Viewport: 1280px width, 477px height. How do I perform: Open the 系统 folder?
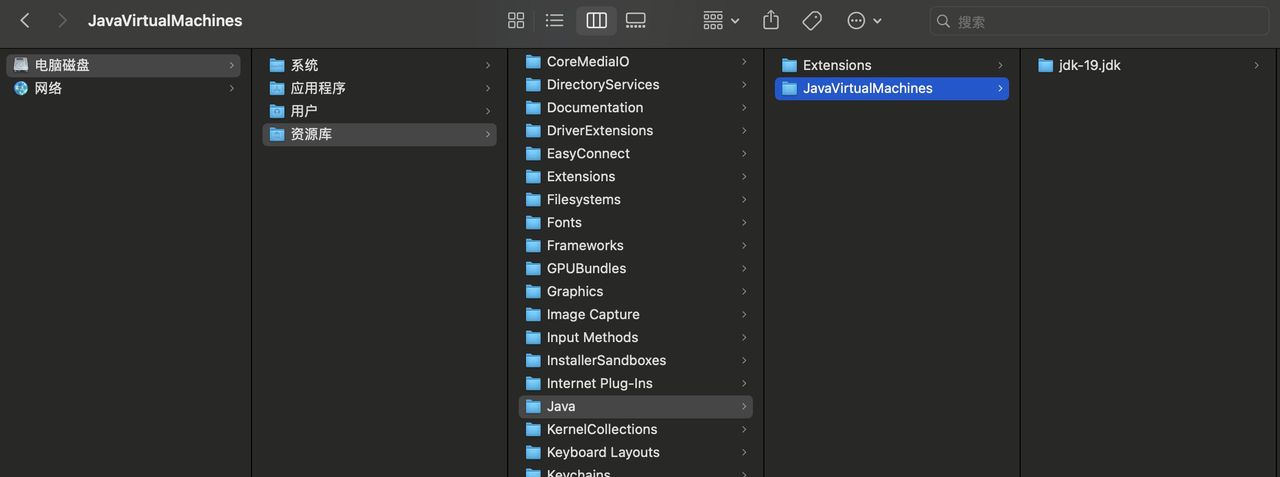[304, 65]
